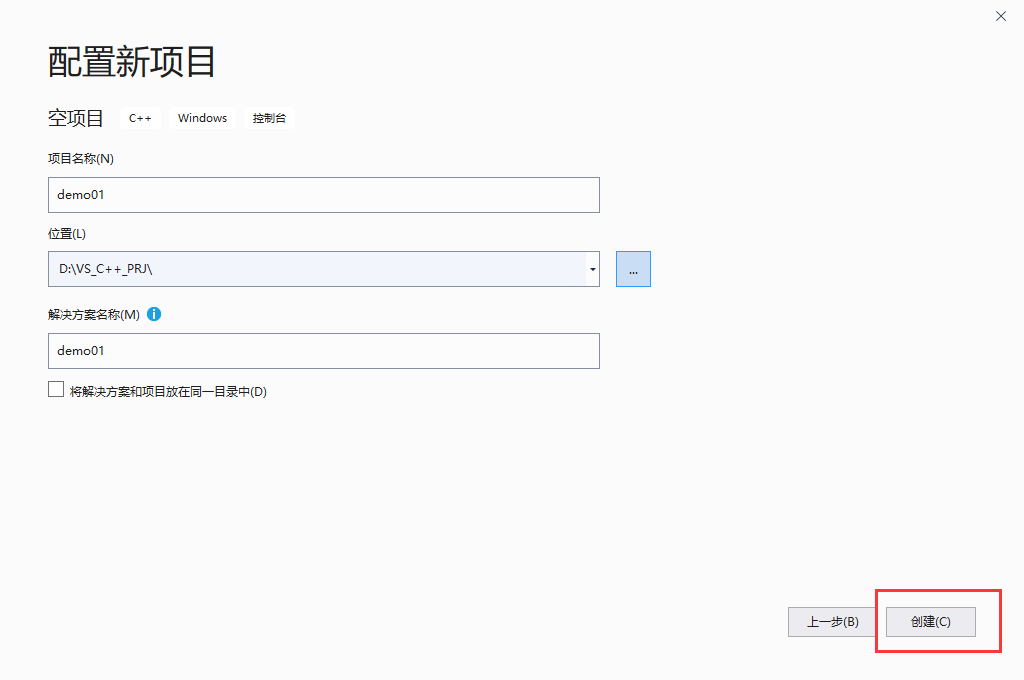Click the 解决方案名称(M) label
This screenshot has width=1024, height=680.
(x=94, y=315)
